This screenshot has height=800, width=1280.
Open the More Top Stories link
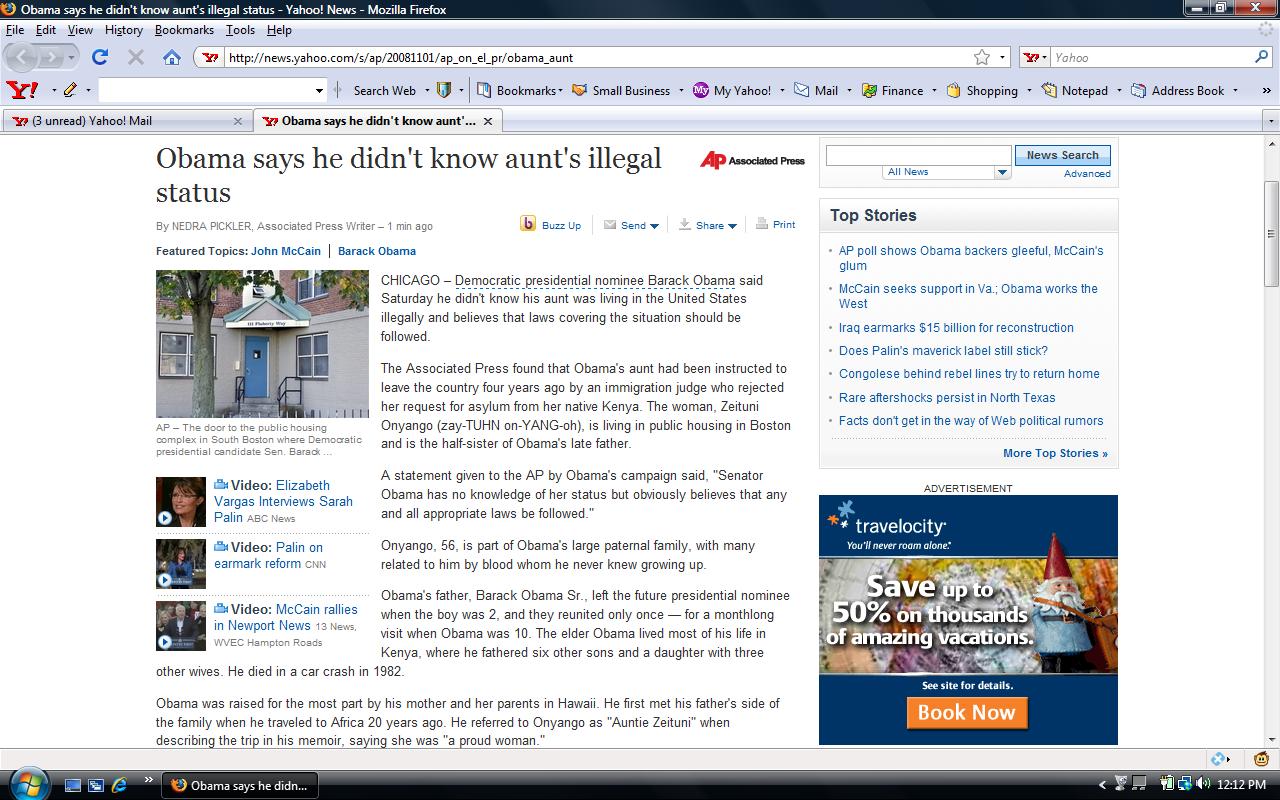click(1055, 453)
